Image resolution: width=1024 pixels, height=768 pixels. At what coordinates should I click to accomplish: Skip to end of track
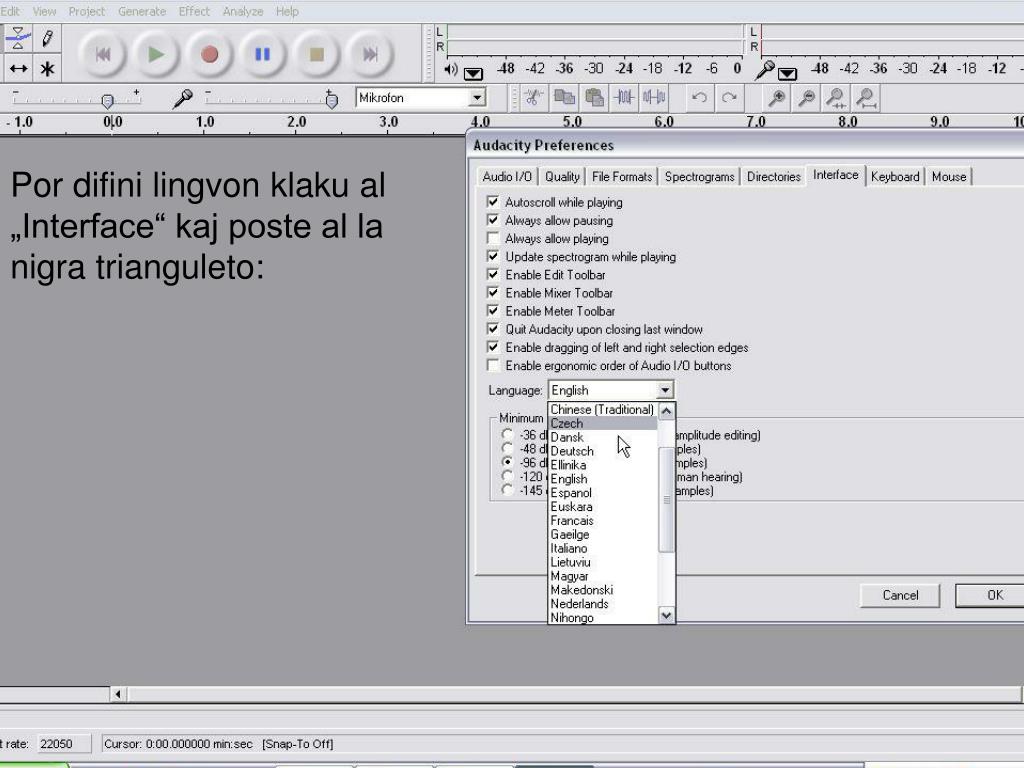pos(370,54)
